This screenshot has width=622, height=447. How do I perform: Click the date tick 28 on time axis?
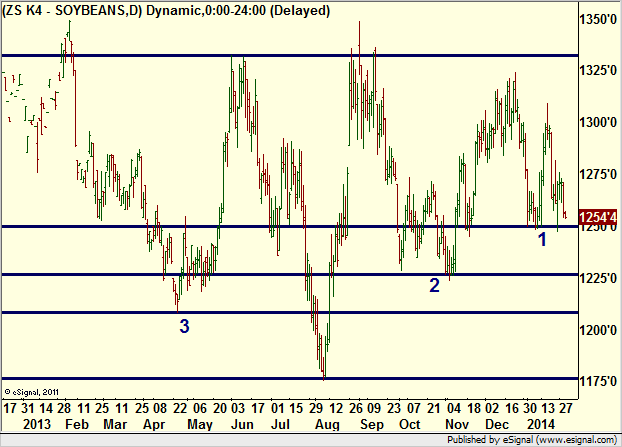(x=64, y=408)
